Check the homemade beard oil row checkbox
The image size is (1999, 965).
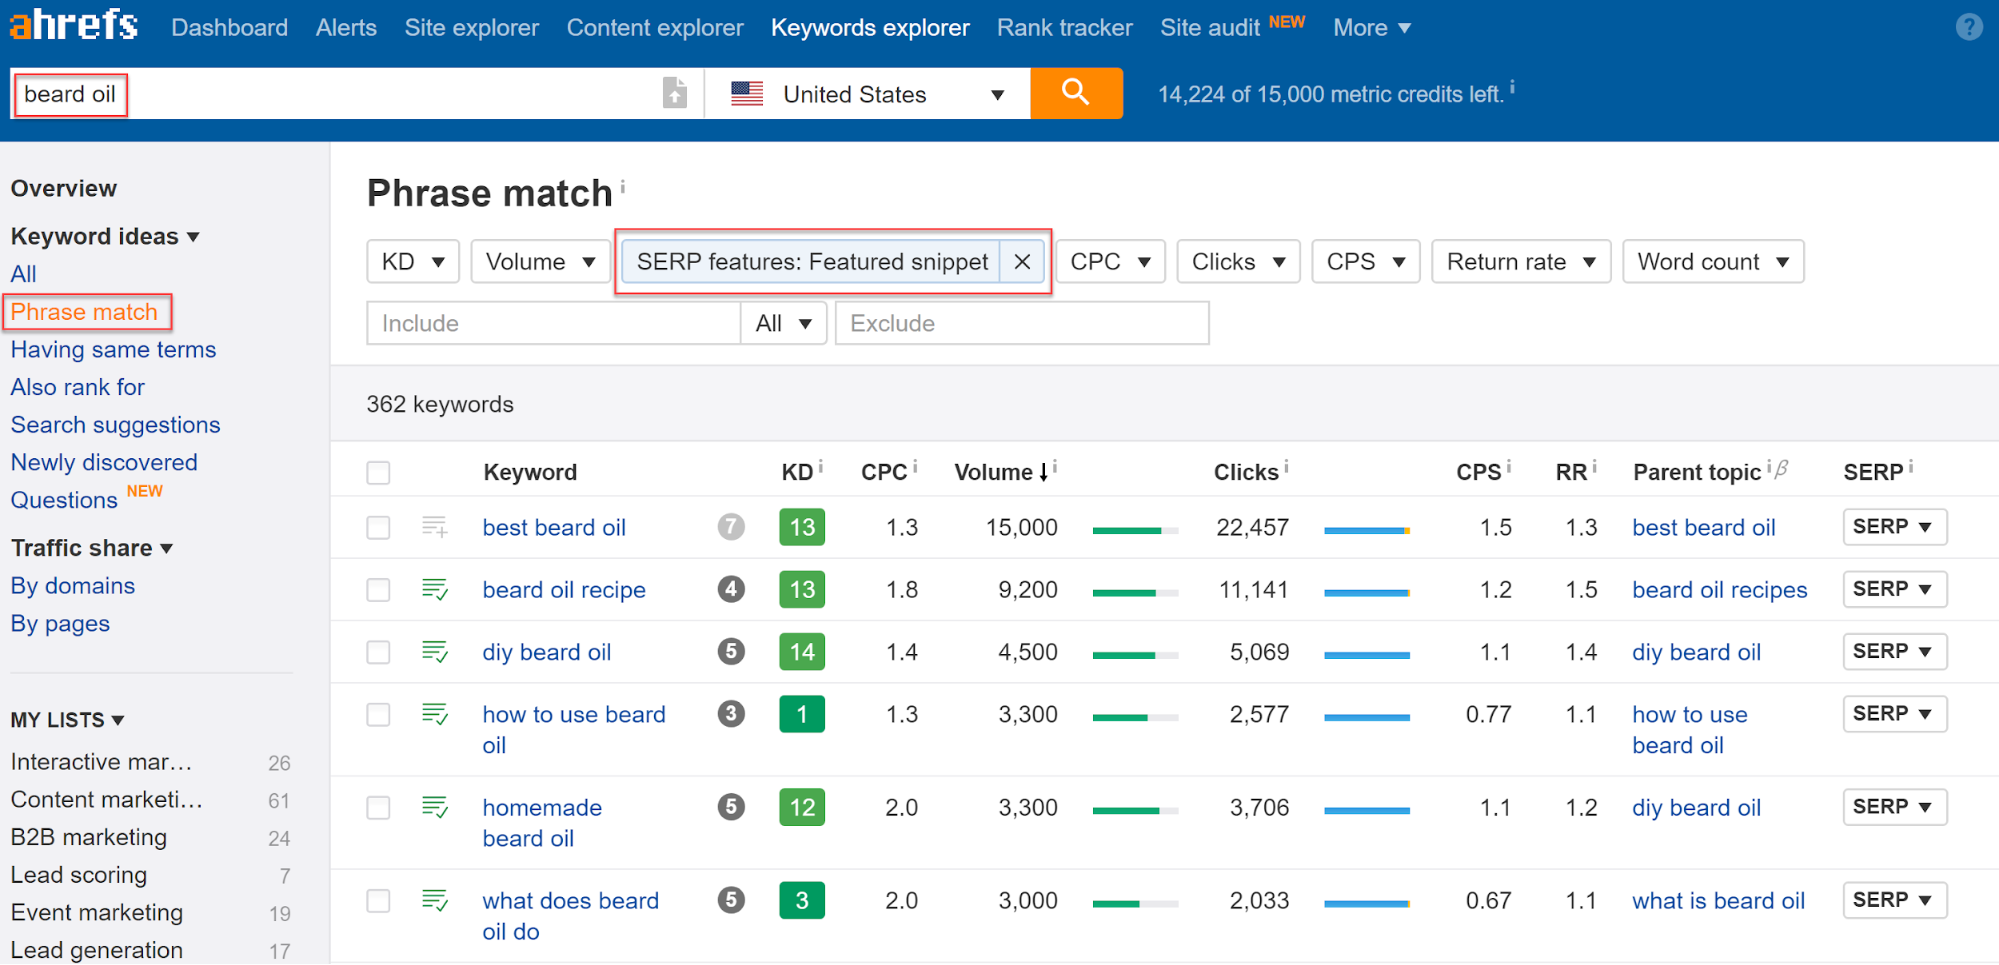click(378, 807)
